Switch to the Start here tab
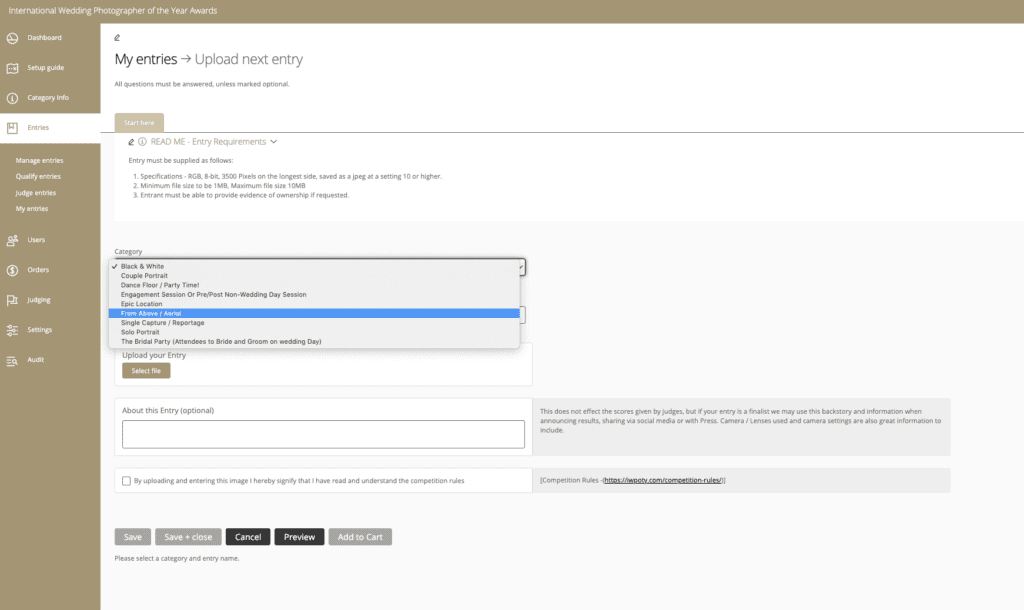1024x610 pixels. point(139,122)
